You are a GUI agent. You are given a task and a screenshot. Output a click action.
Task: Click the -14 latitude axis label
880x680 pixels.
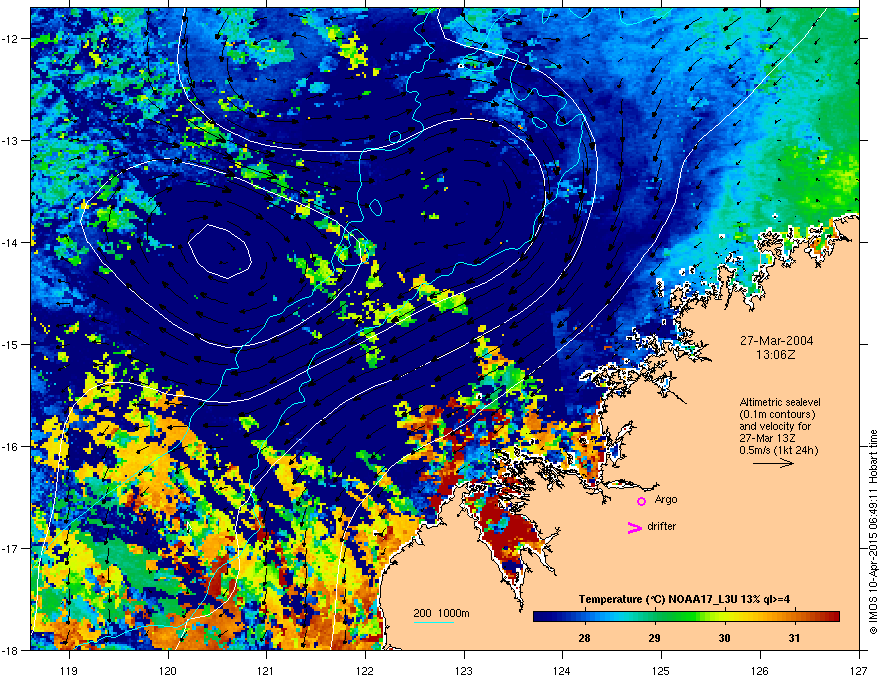[x=11, y=242]
